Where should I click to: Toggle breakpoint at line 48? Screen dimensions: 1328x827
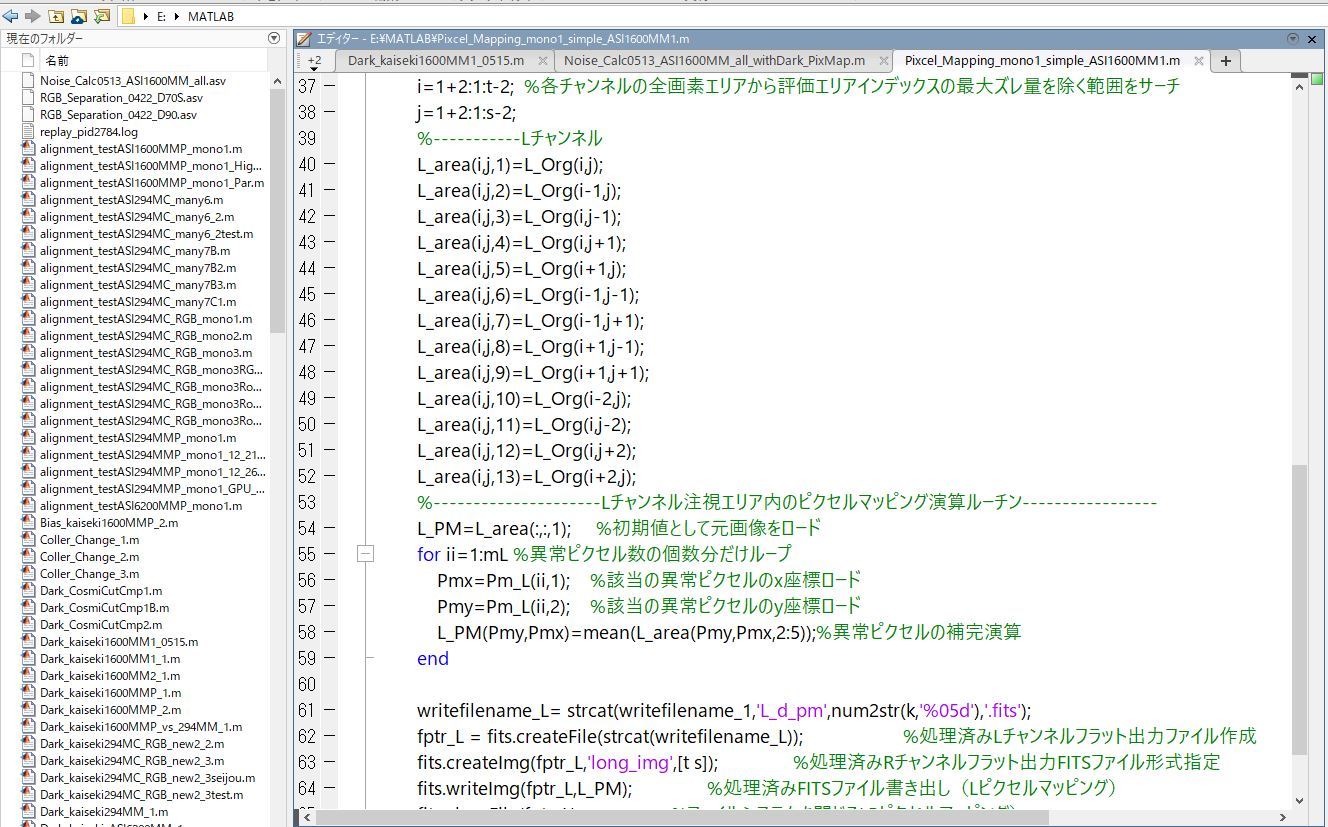click(x=330, y=373)
